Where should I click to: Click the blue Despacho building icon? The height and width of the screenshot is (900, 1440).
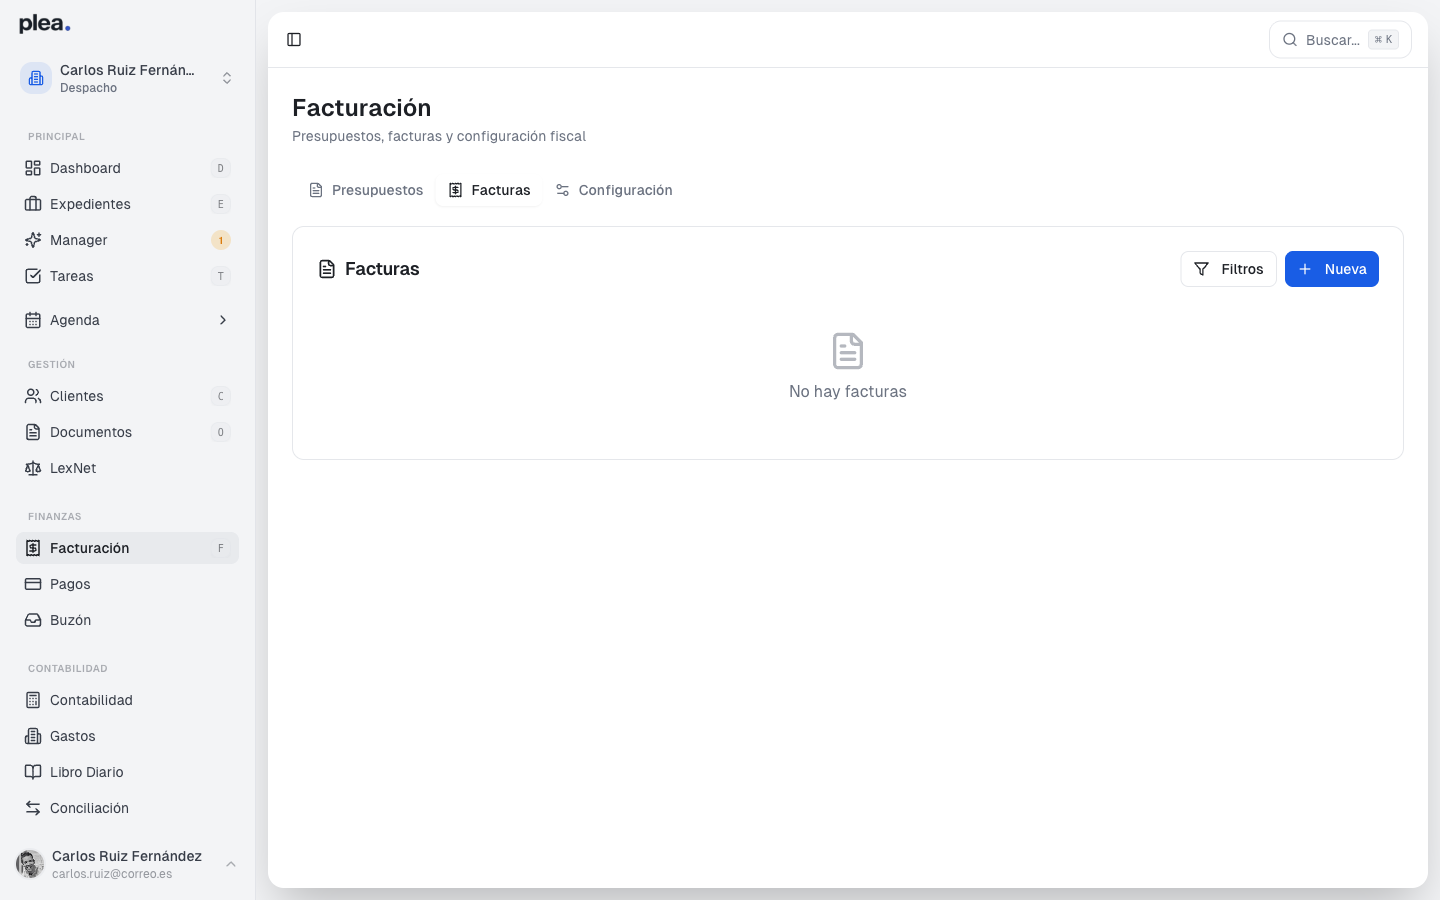click(x=36, y=78)
